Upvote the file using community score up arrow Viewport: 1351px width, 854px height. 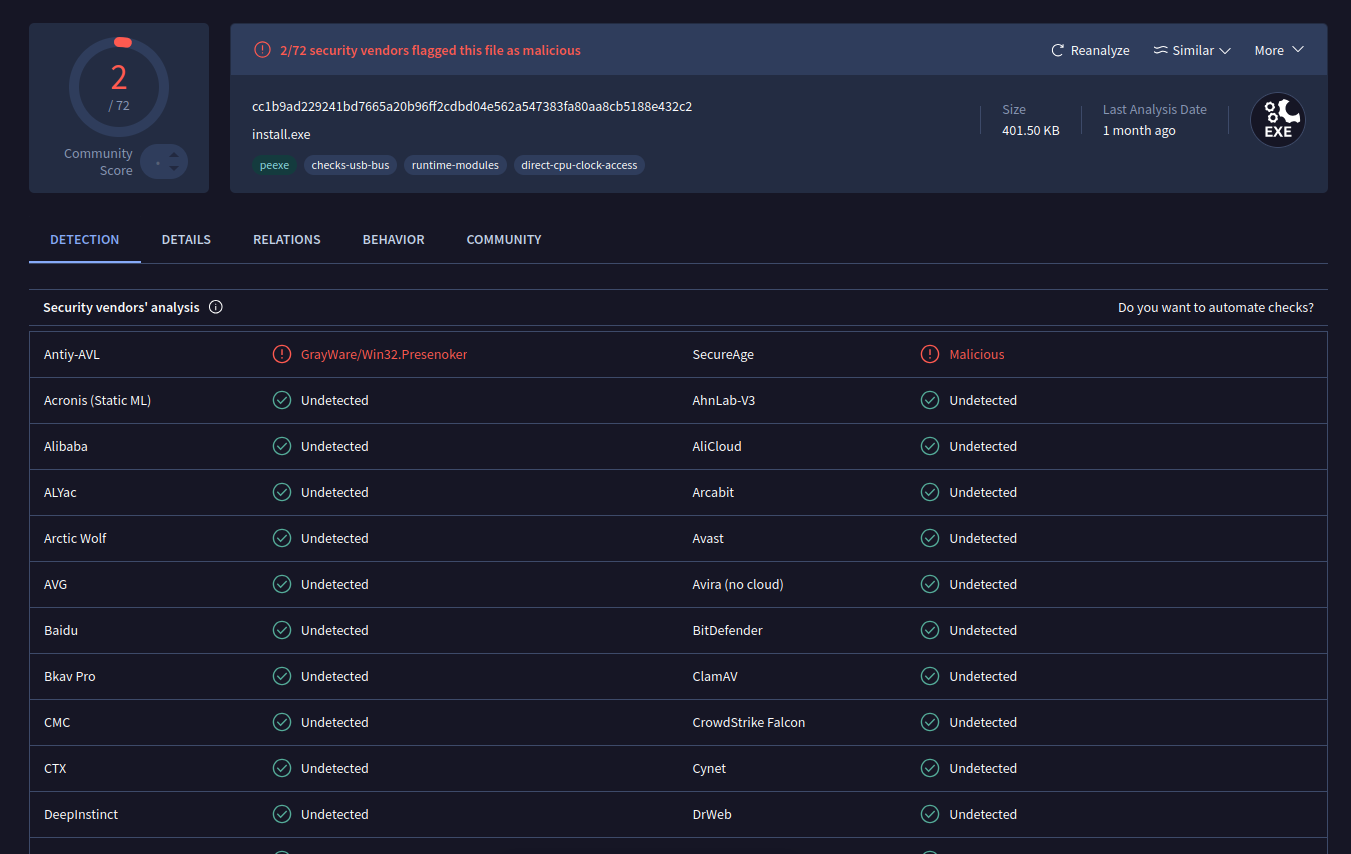tap(174, 155)
